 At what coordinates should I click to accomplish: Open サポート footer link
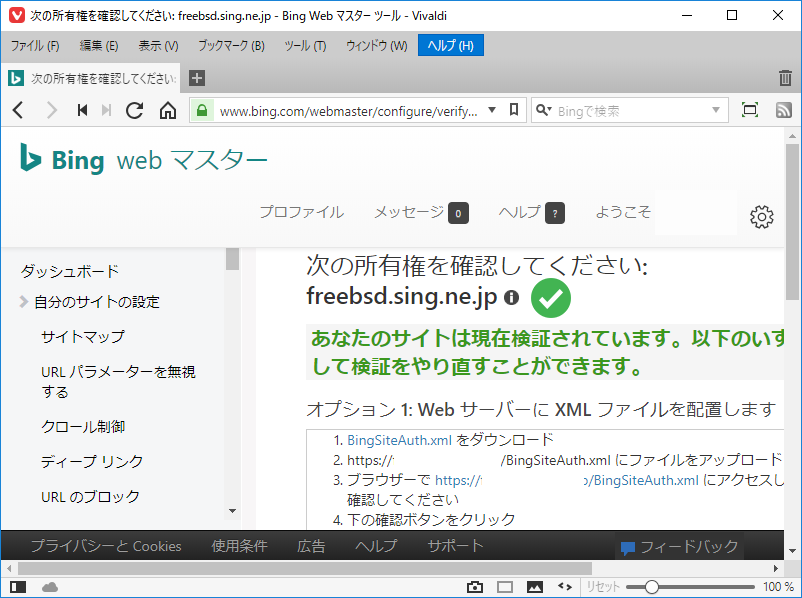pos(455,546)
